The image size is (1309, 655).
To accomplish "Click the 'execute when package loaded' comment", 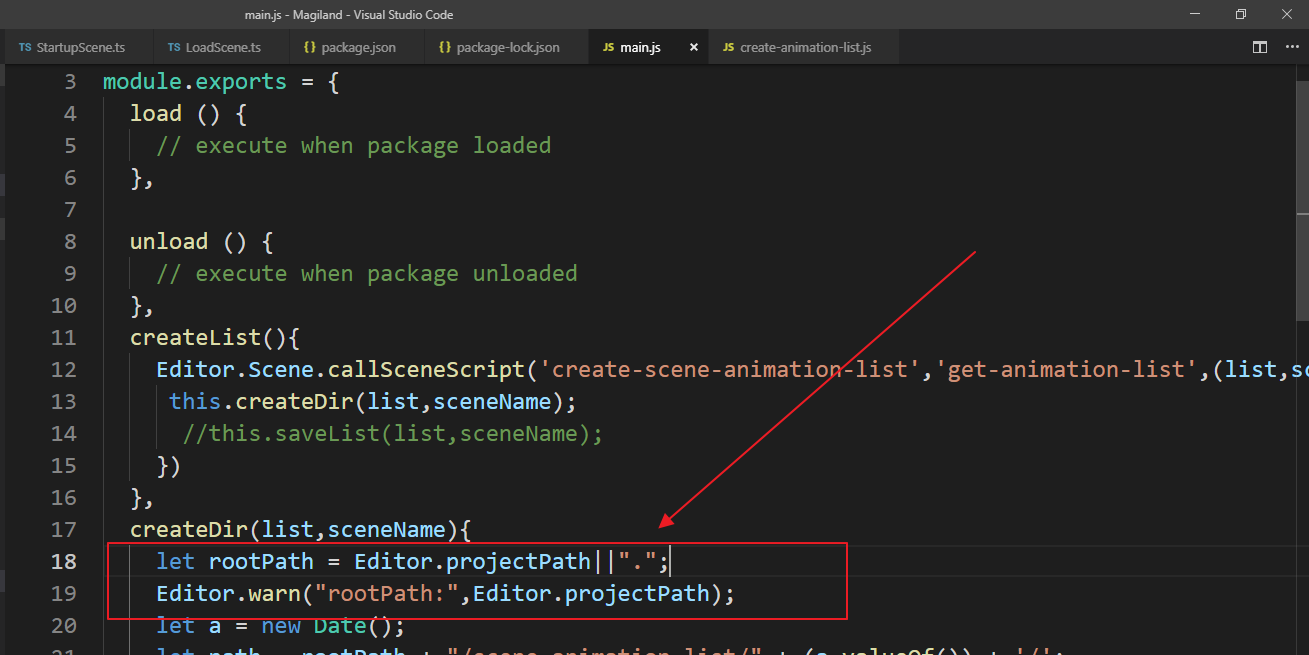I will pos(372,145).
